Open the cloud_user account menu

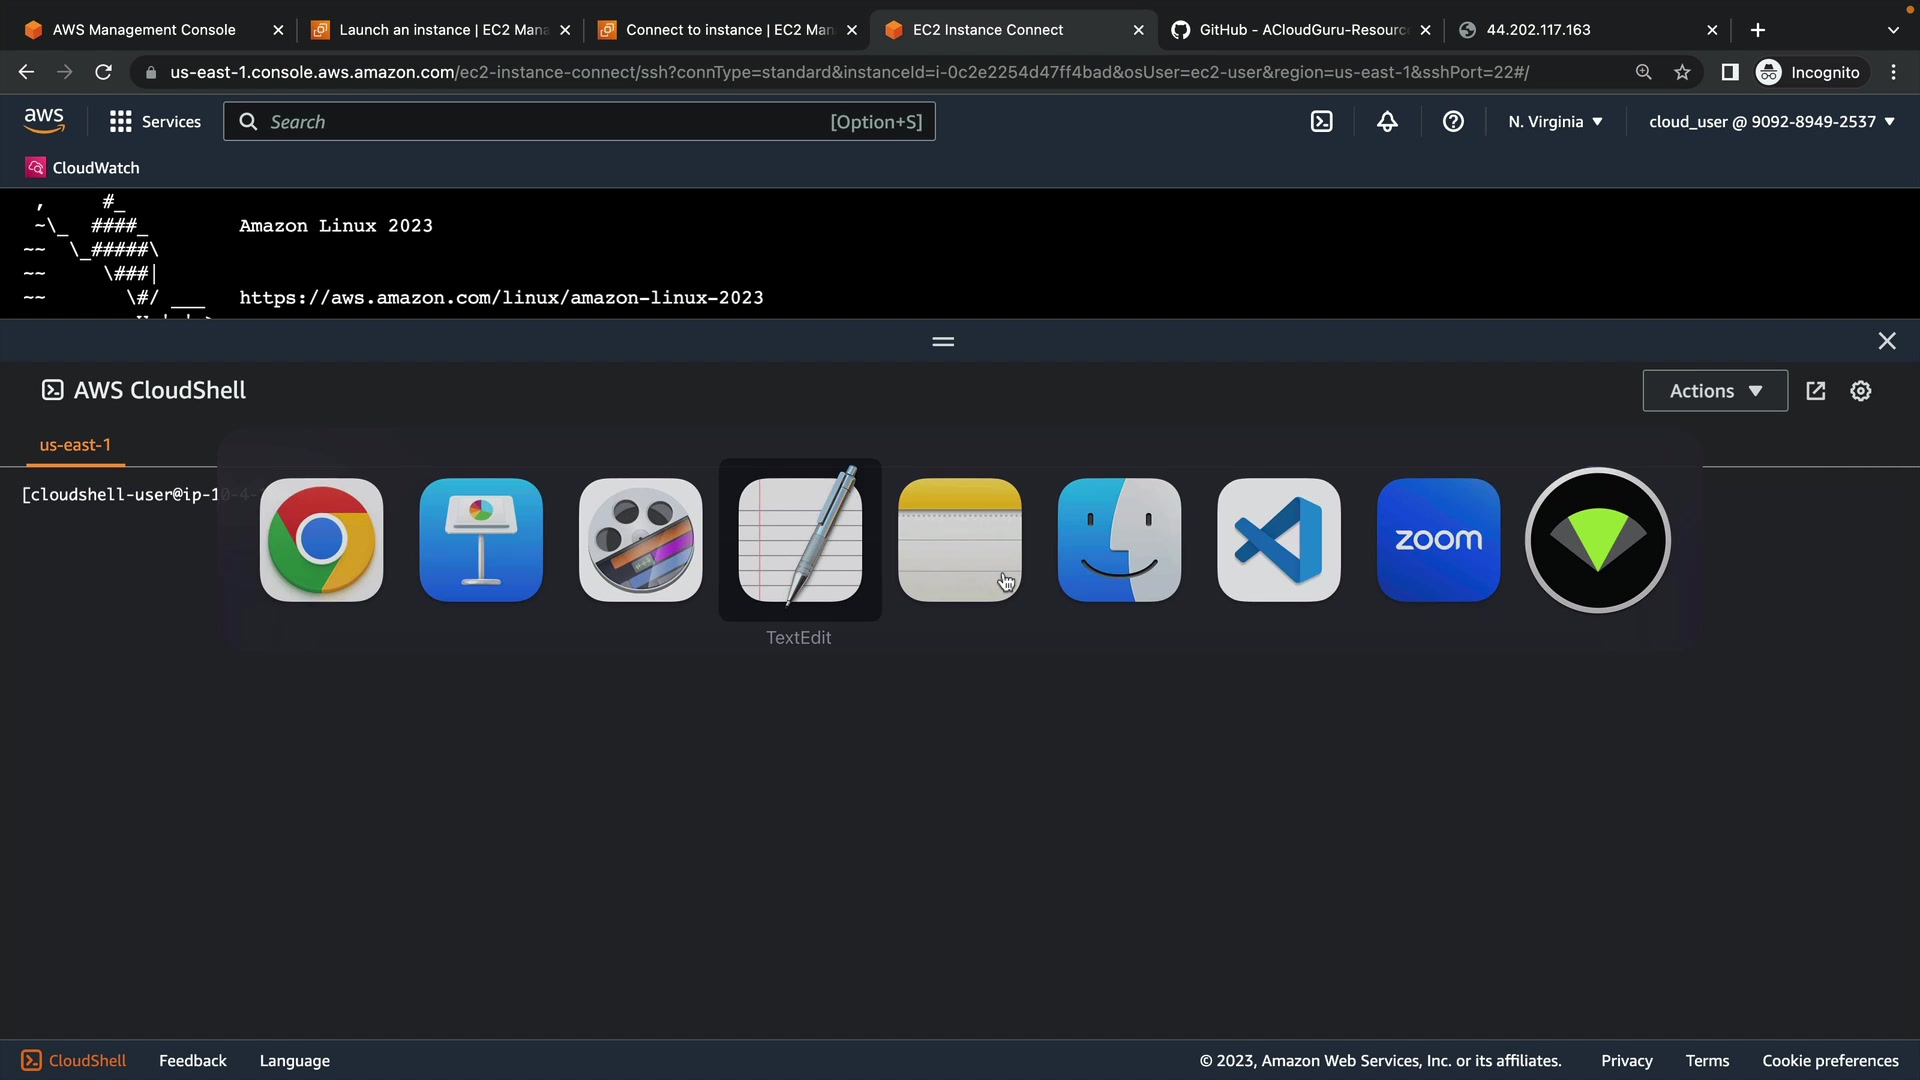click(x=1771, y=122)
